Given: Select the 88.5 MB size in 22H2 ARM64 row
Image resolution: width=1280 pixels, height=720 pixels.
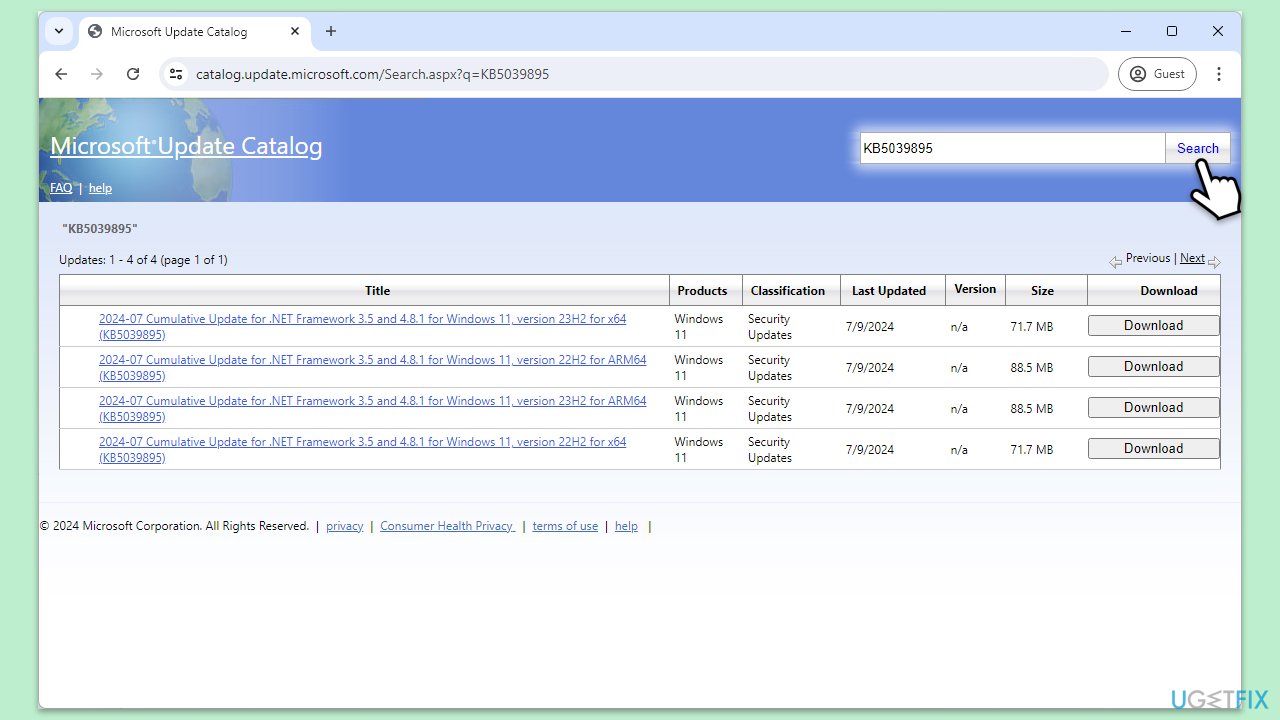Looking at the screenshot, I should tap(1031, 368).
